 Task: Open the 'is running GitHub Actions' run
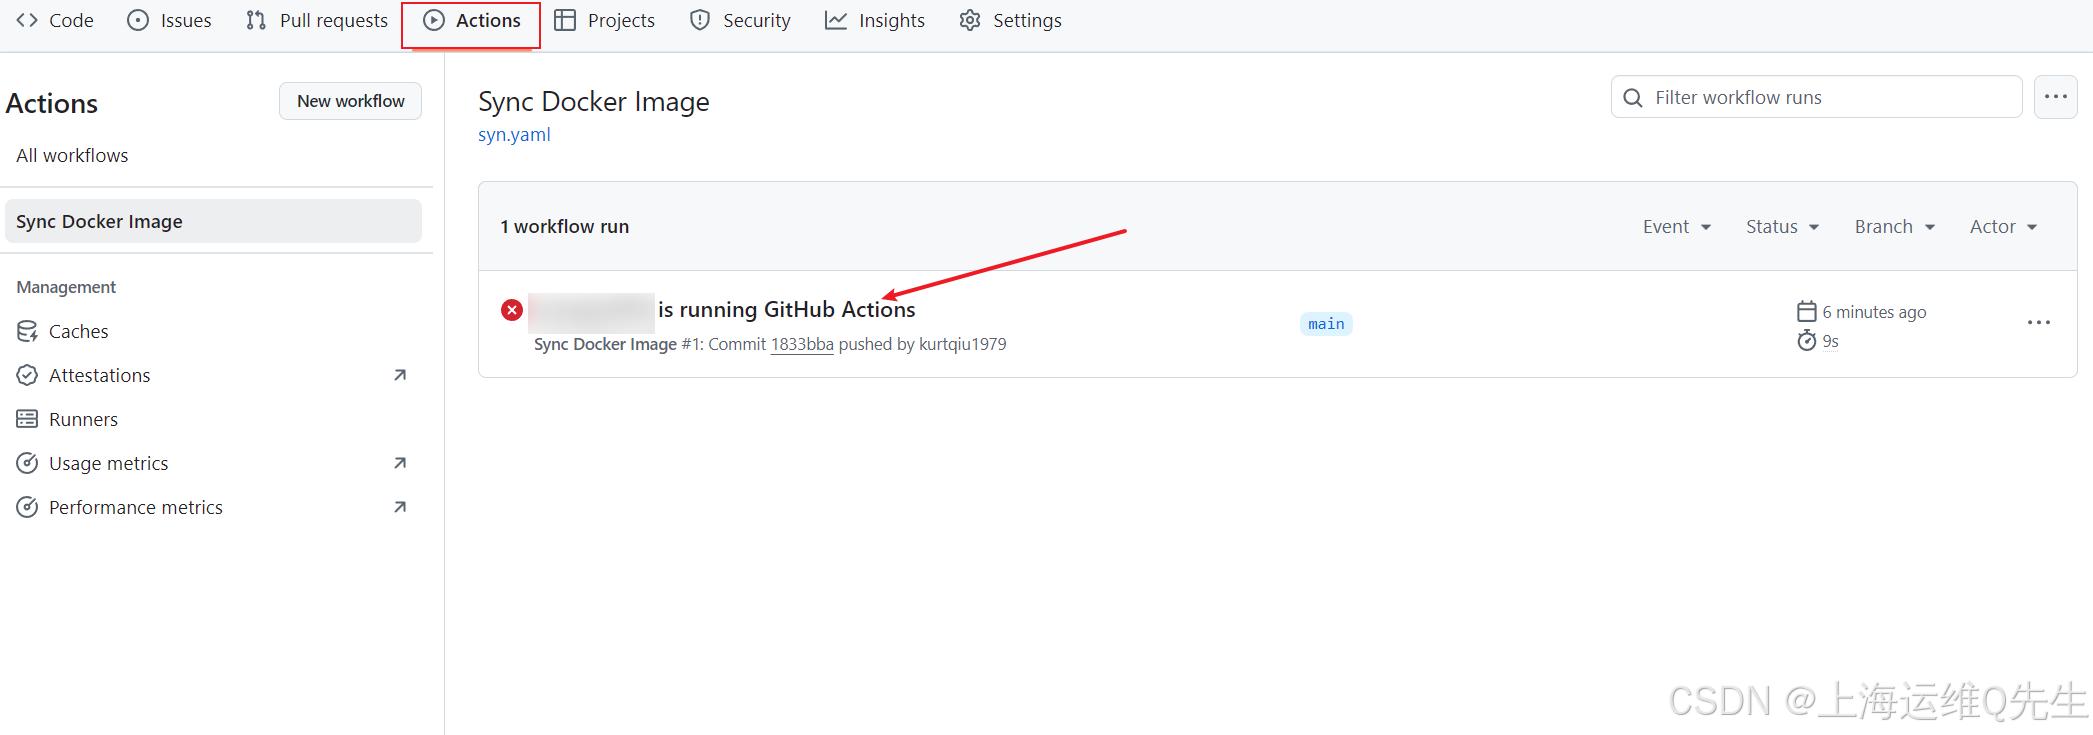click(786, 310)
